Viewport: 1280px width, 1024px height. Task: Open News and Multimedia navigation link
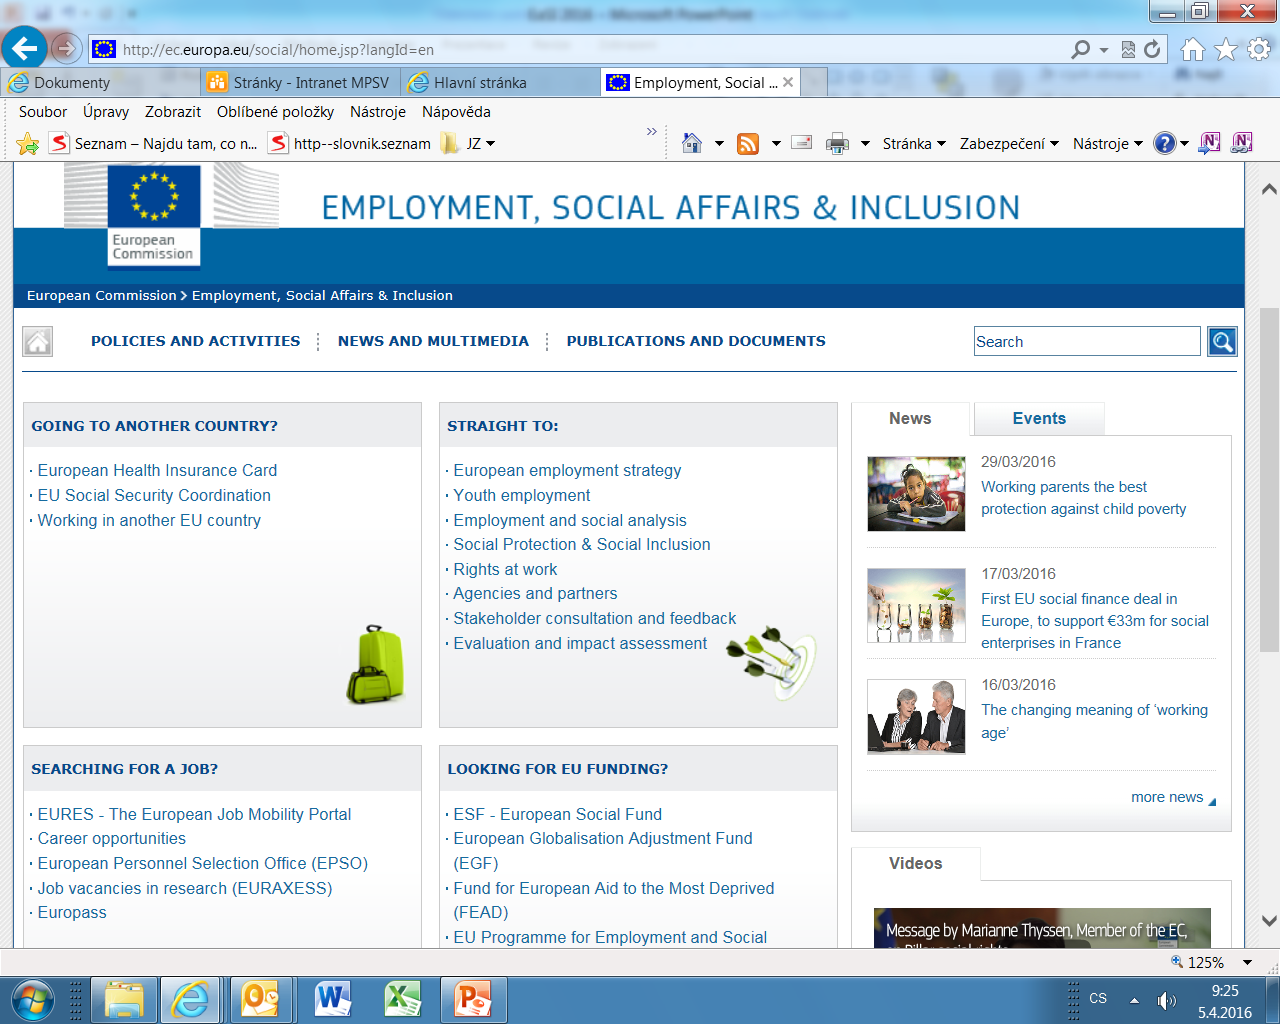pos(433,341)
